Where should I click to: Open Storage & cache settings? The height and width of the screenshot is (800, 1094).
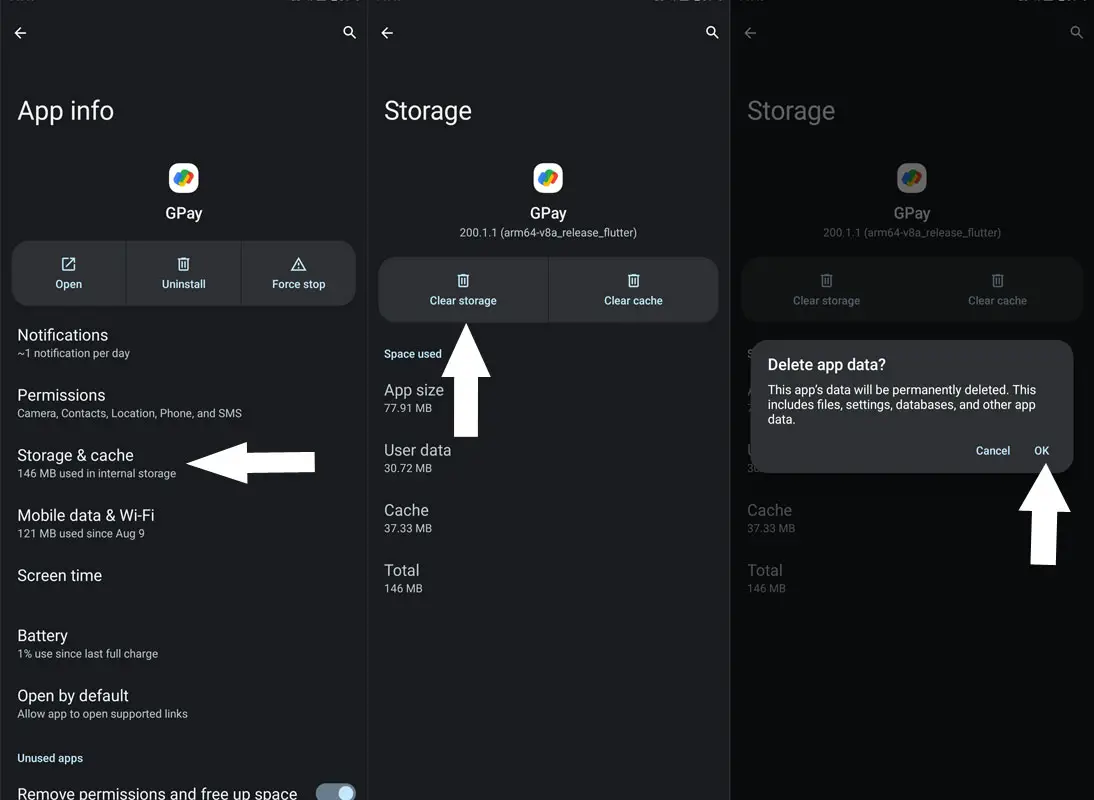183,463
